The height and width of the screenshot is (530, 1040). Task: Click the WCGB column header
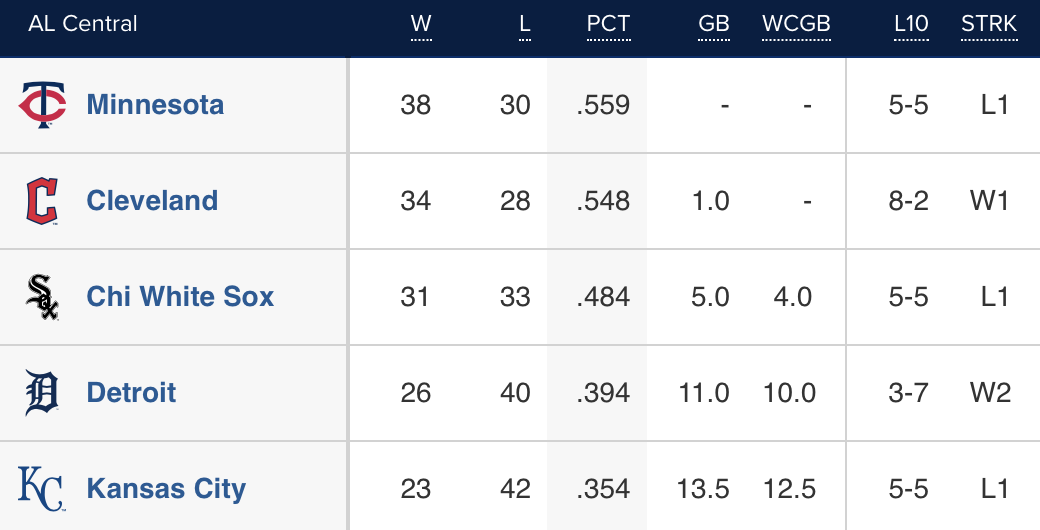click(x=796, y=24)
